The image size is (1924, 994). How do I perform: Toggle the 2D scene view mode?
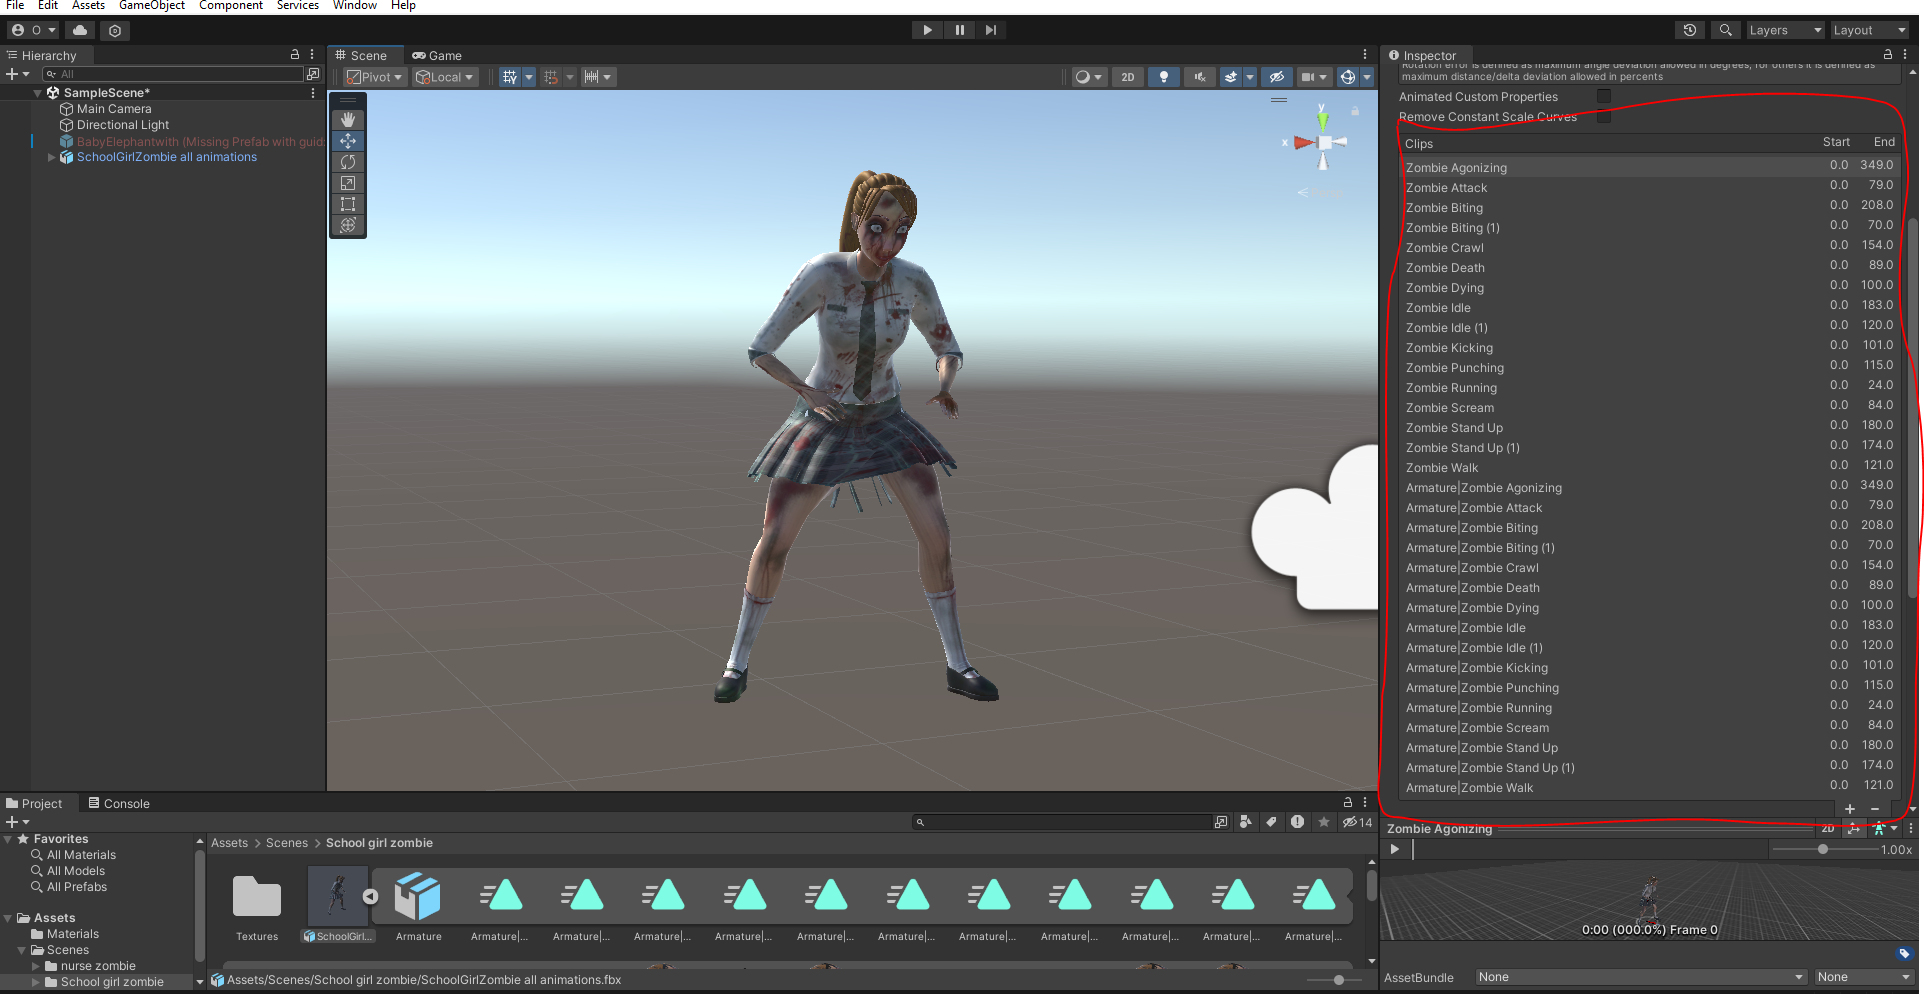(x=1128, y=77)
